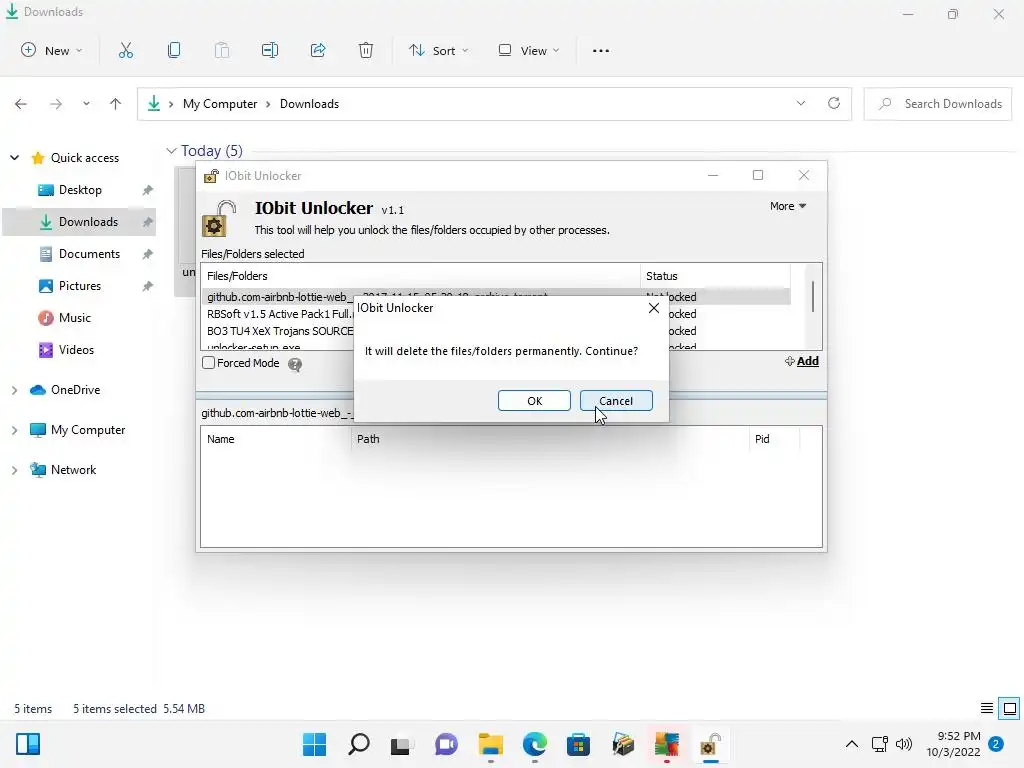Image resolution: width=1024 pixels, height=768 pixels.
Task: Open the See more ellipsis menu
Action: point(601,50)
